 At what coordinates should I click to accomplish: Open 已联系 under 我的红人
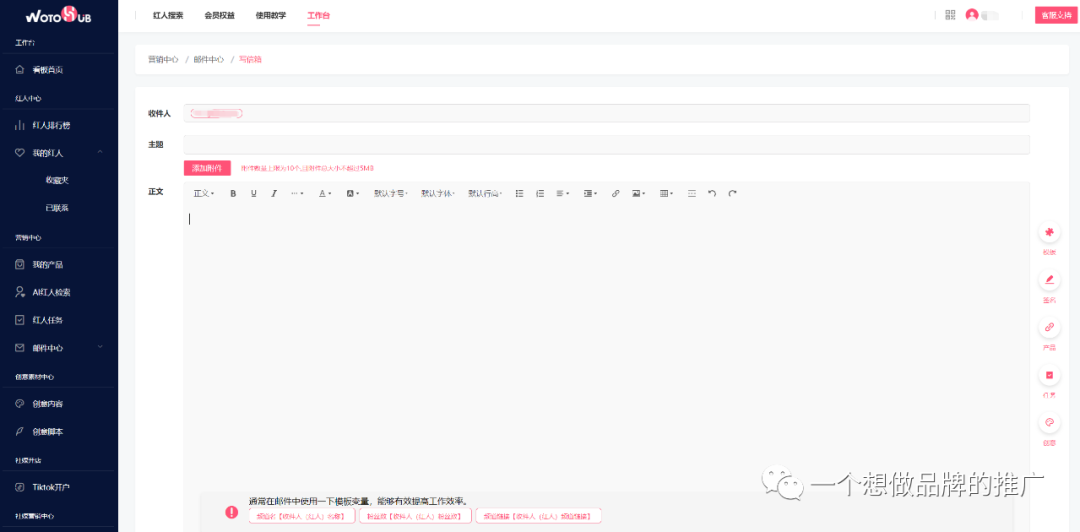tap(57, 208)
